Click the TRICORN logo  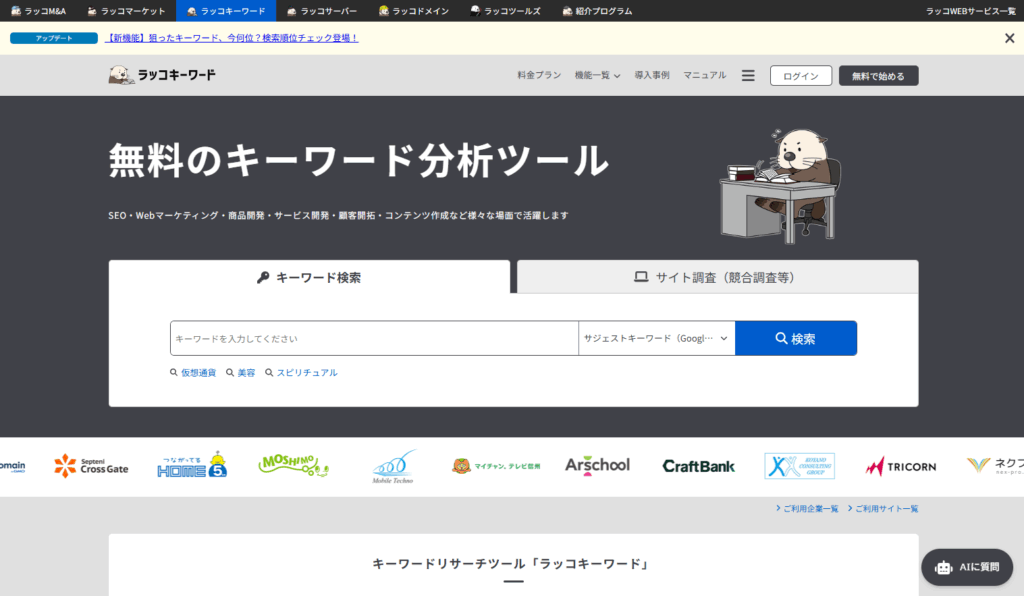click(x=901, y=466)
